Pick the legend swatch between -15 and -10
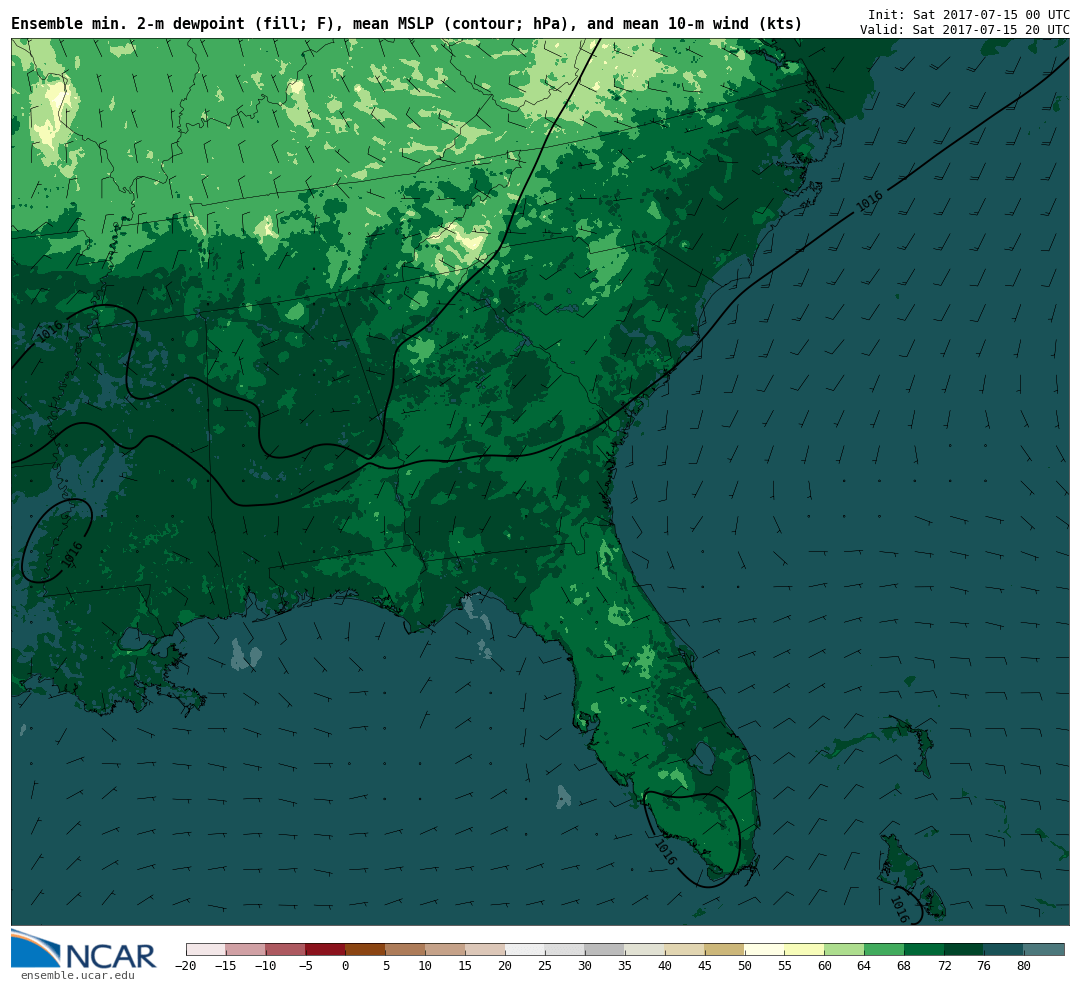The width and height of the screenshot is (1080, 988). (246, 949)
